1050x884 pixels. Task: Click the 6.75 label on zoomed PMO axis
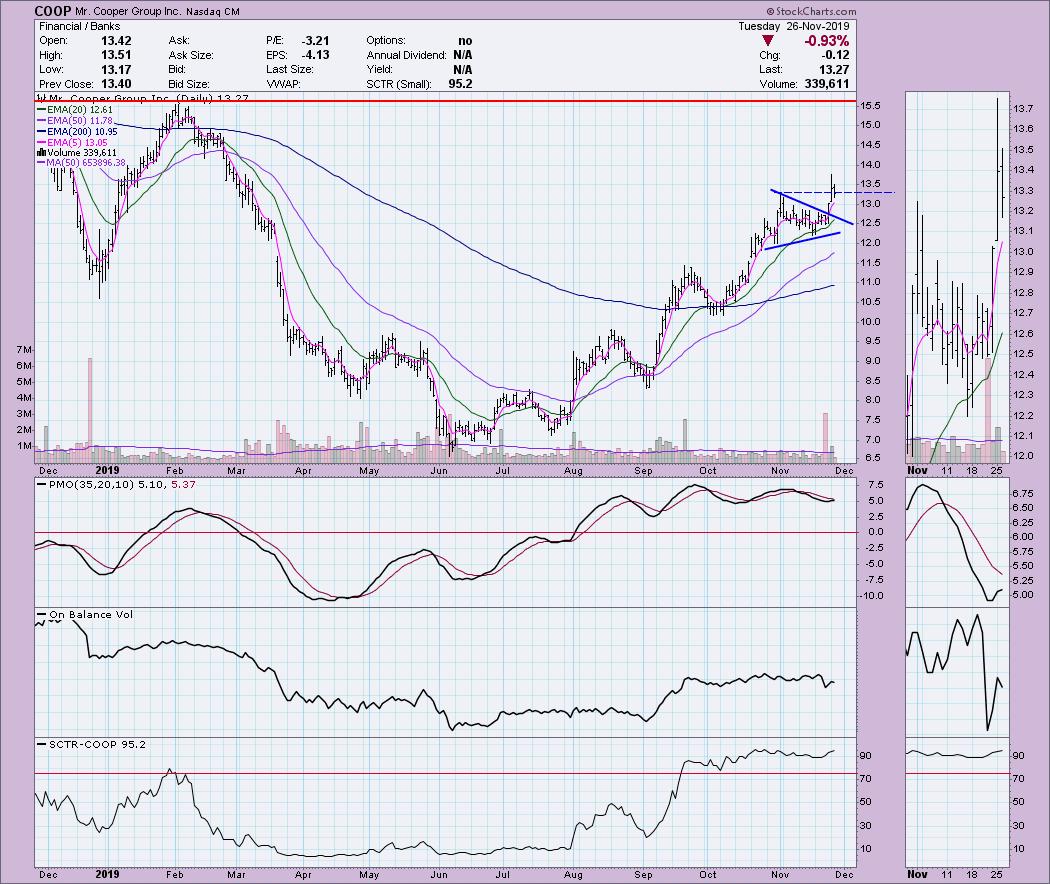coord(1021,493)
